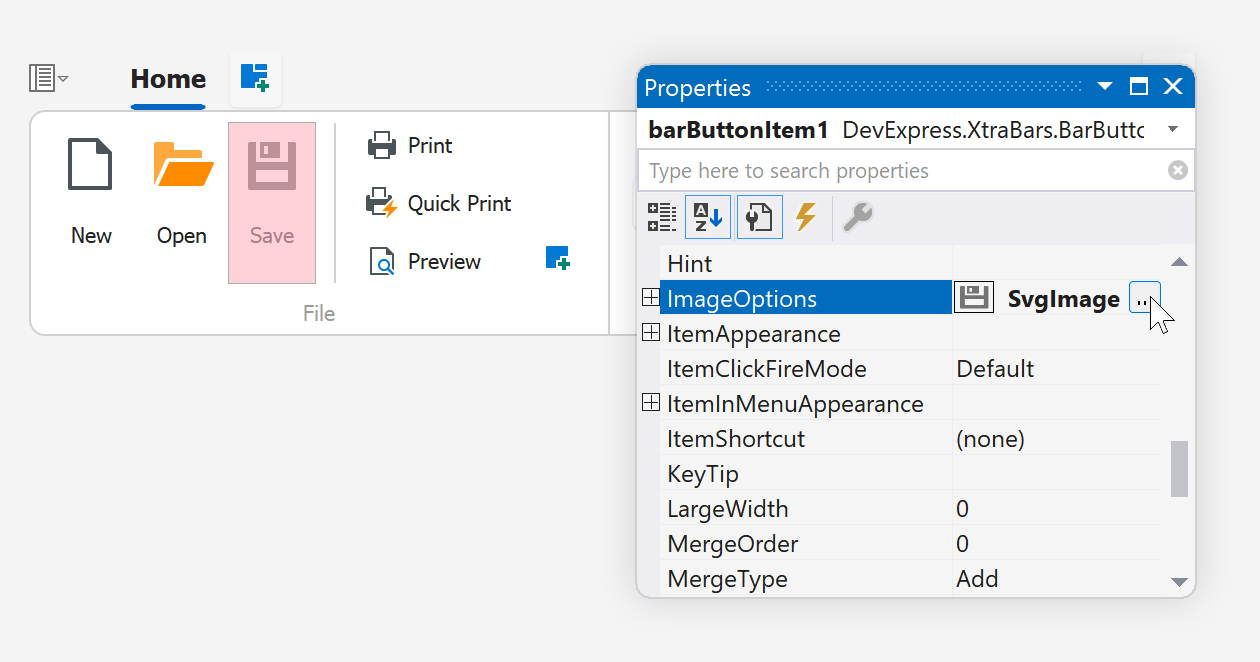
Task: Add a new ribbon page next to Home
Action: point(255,78)
